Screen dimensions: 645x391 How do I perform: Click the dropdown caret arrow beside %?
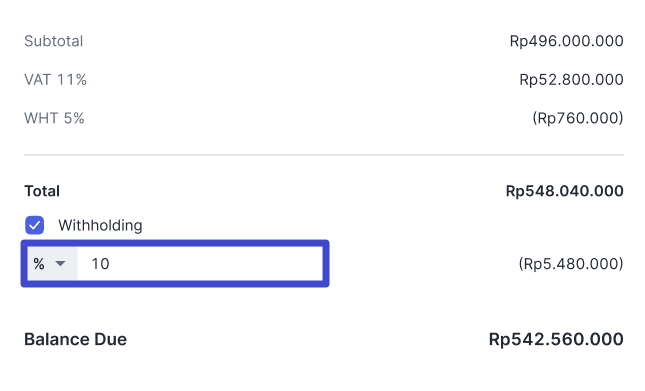(60, 264)
